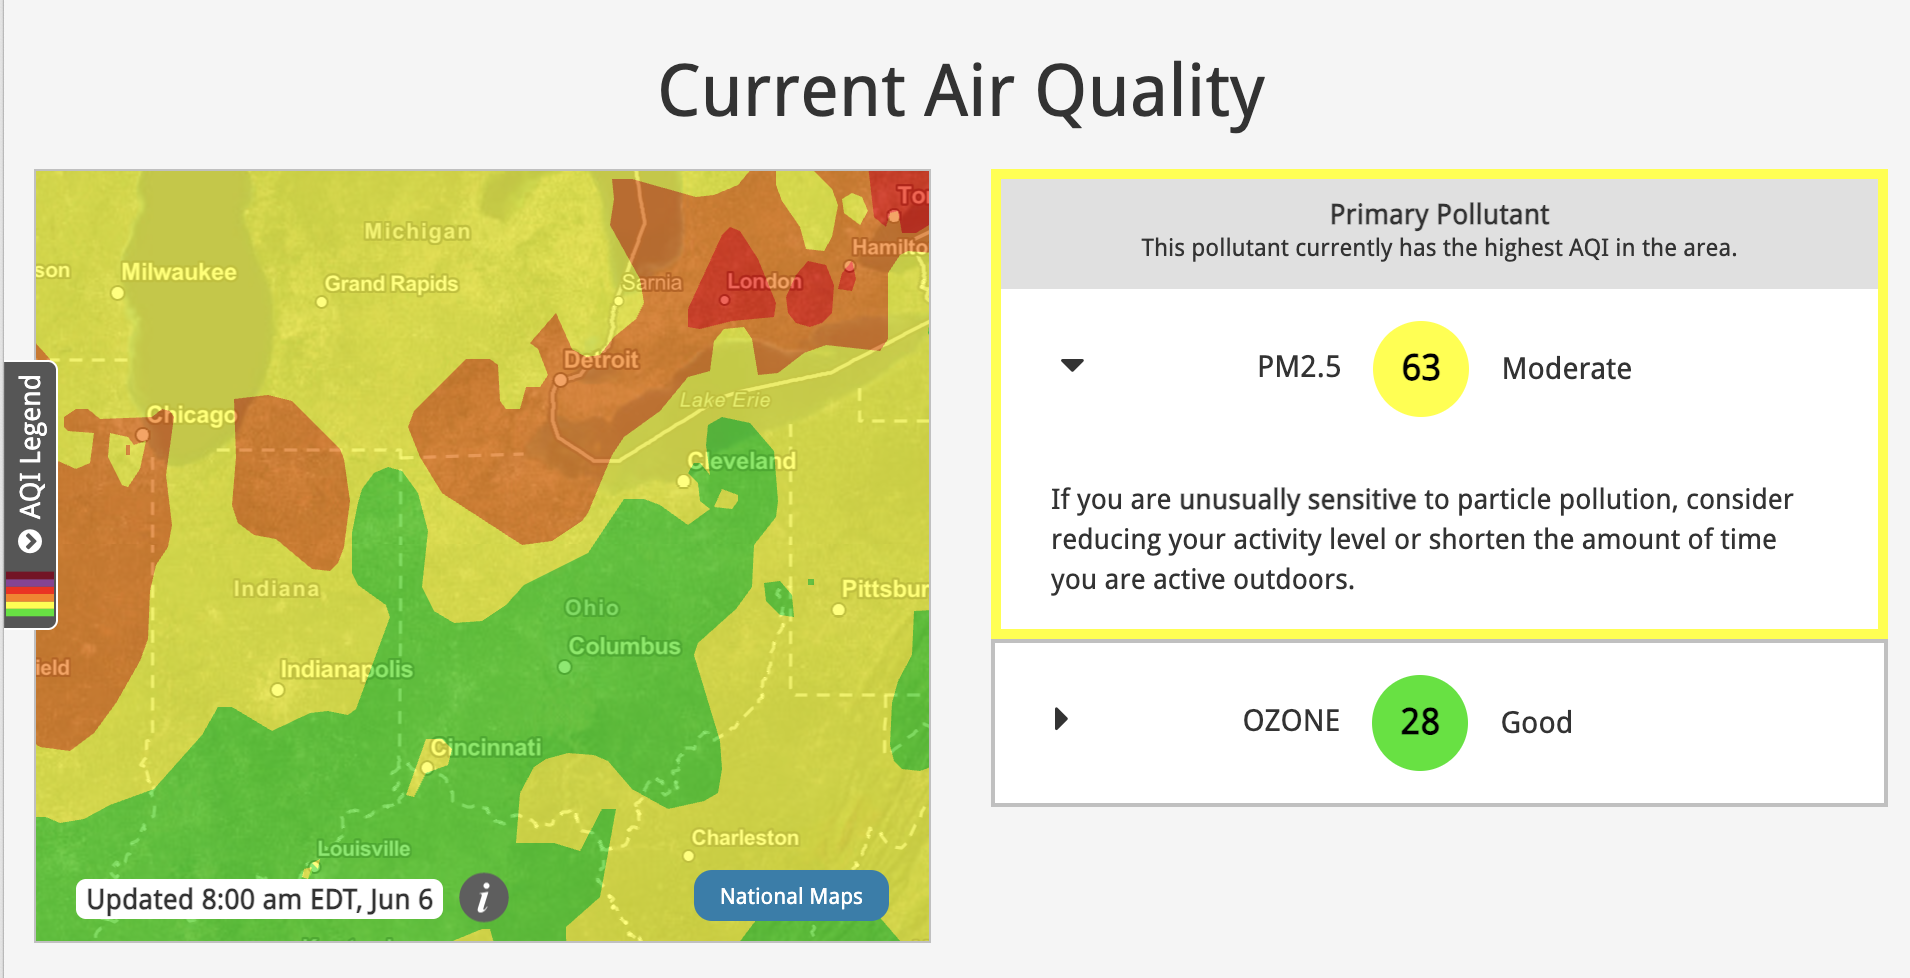Click the AQI Legend arrow circle icon
Image resolution: width=1910 pixels, height=978 pixels.
pos(31,542)
